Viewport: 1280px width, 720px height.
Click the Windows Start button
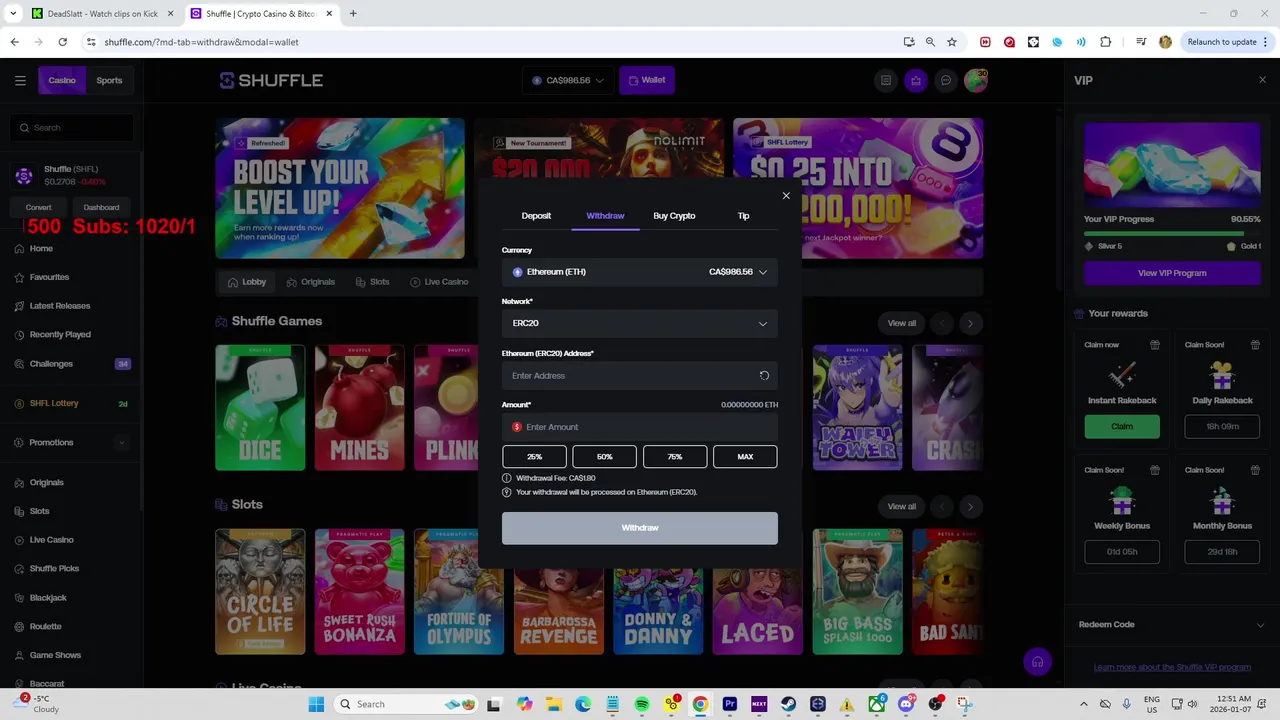pyautogui.click(x=316, y=704)
